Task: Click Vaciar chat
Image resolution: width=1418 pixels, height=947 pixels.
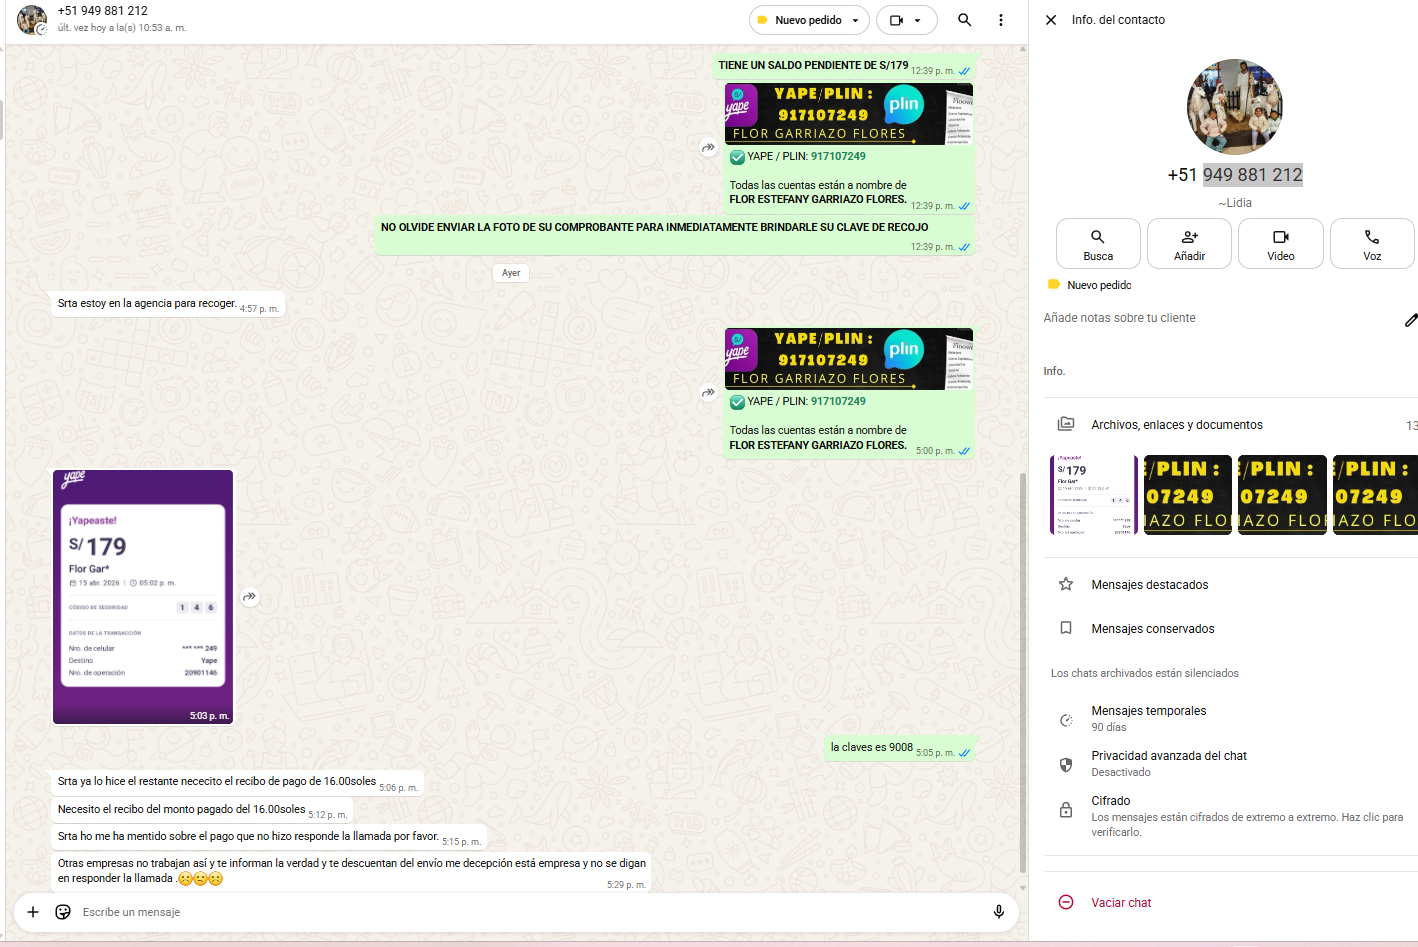Action: tap(1121, 903)
